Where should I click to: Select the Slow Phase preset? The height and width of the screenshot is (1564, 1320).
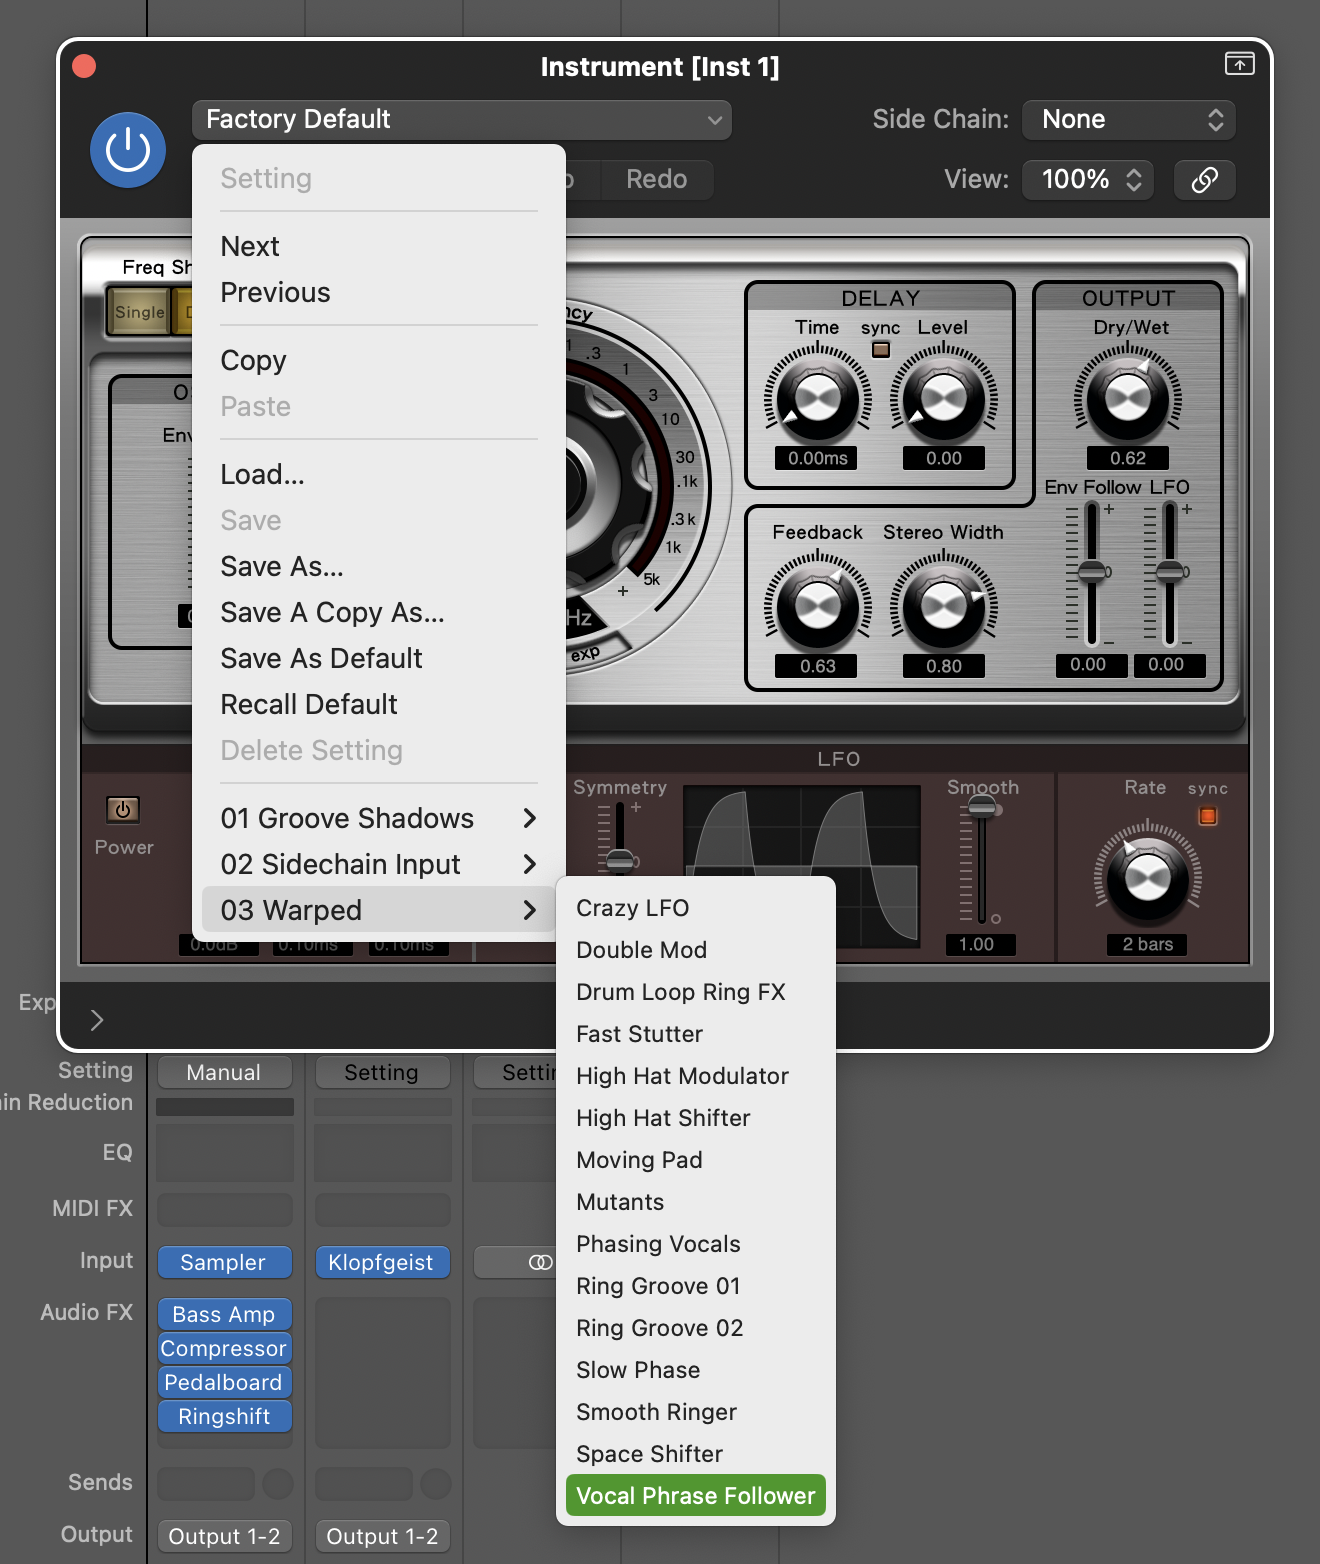point(696,1370)
